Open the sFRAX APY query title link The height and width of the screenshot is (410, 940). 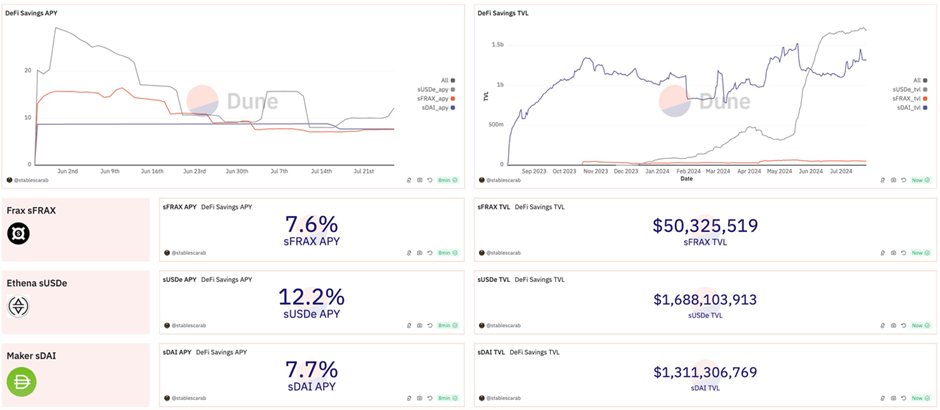(x=178, y=207)
